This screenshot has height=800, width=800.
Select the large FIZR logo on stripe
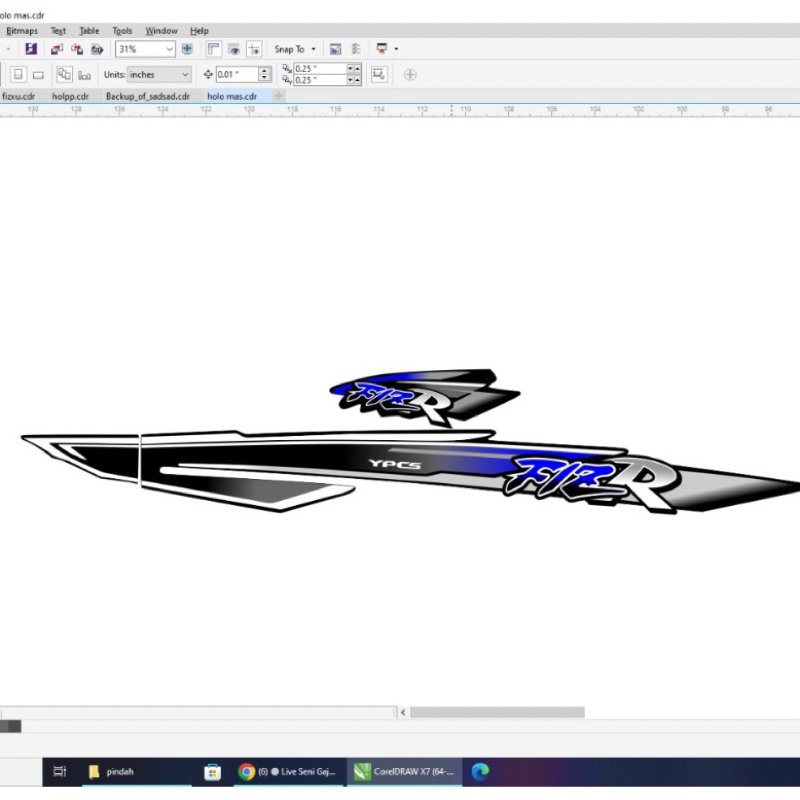[592, 484]
